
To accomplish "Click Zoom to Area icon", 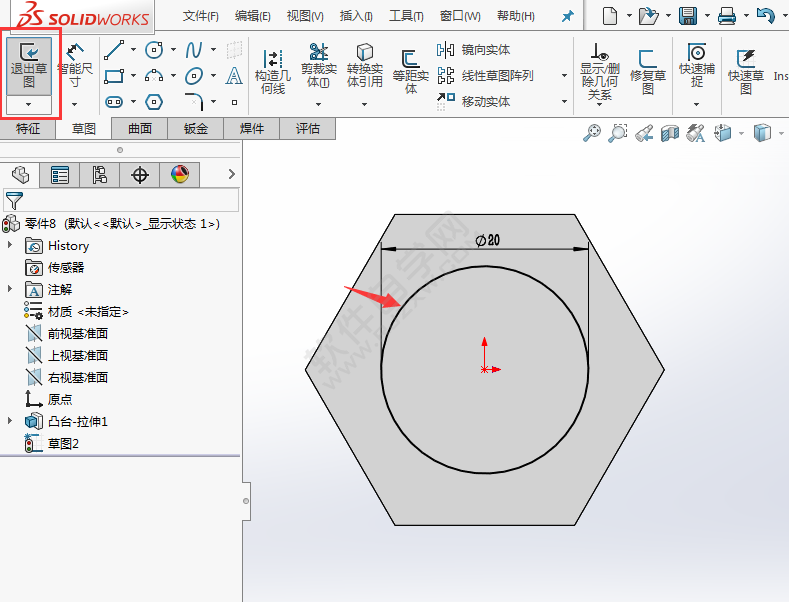I will click(617, 133).
